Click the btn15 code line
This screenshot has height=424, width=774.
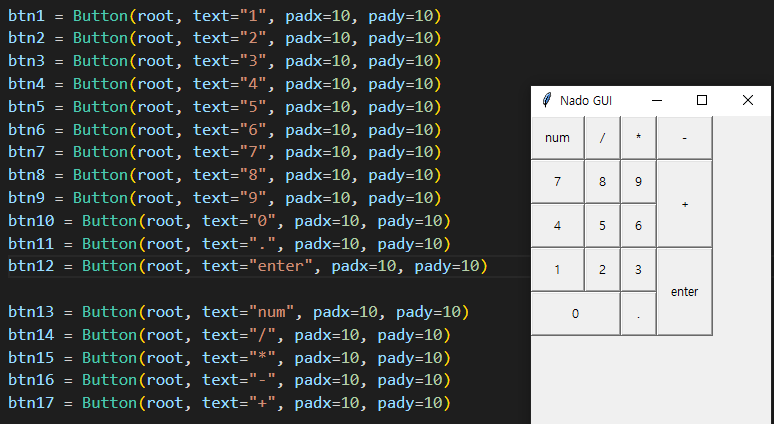click(x=229, y=357)
